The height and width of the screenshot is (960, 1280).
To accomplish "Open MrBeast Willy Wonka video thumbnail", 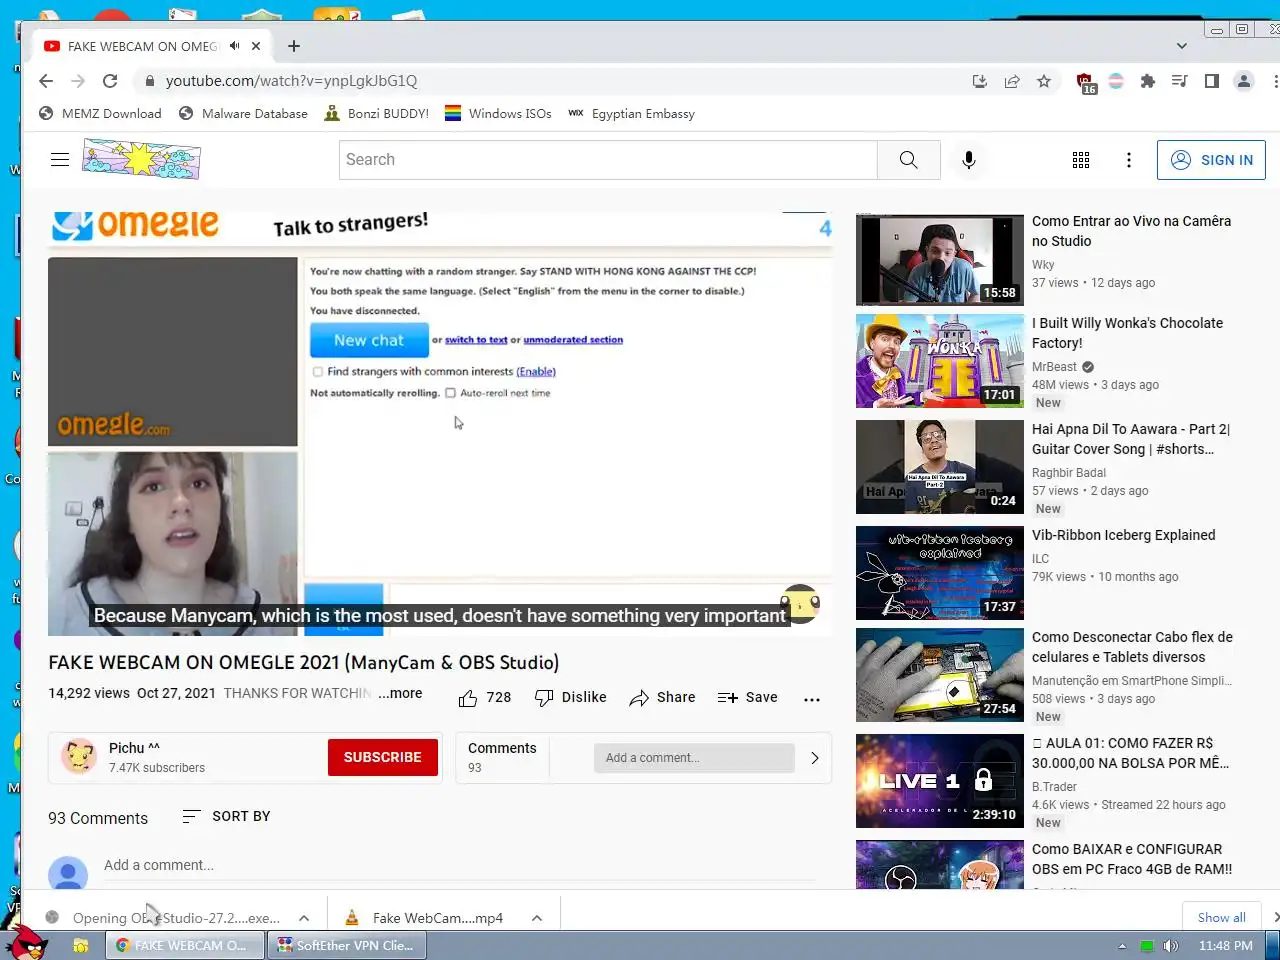I will (x=940, y=361).
